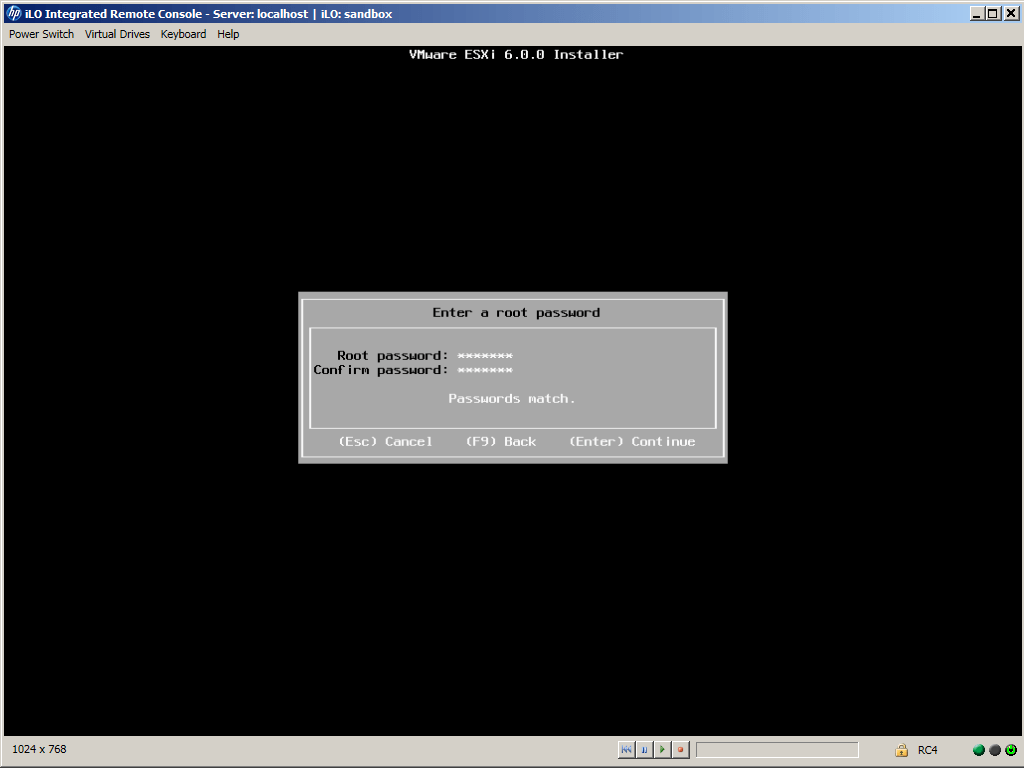Open the Power Switch menu
Screen dimensions: 1024x768
coord(41,34)
